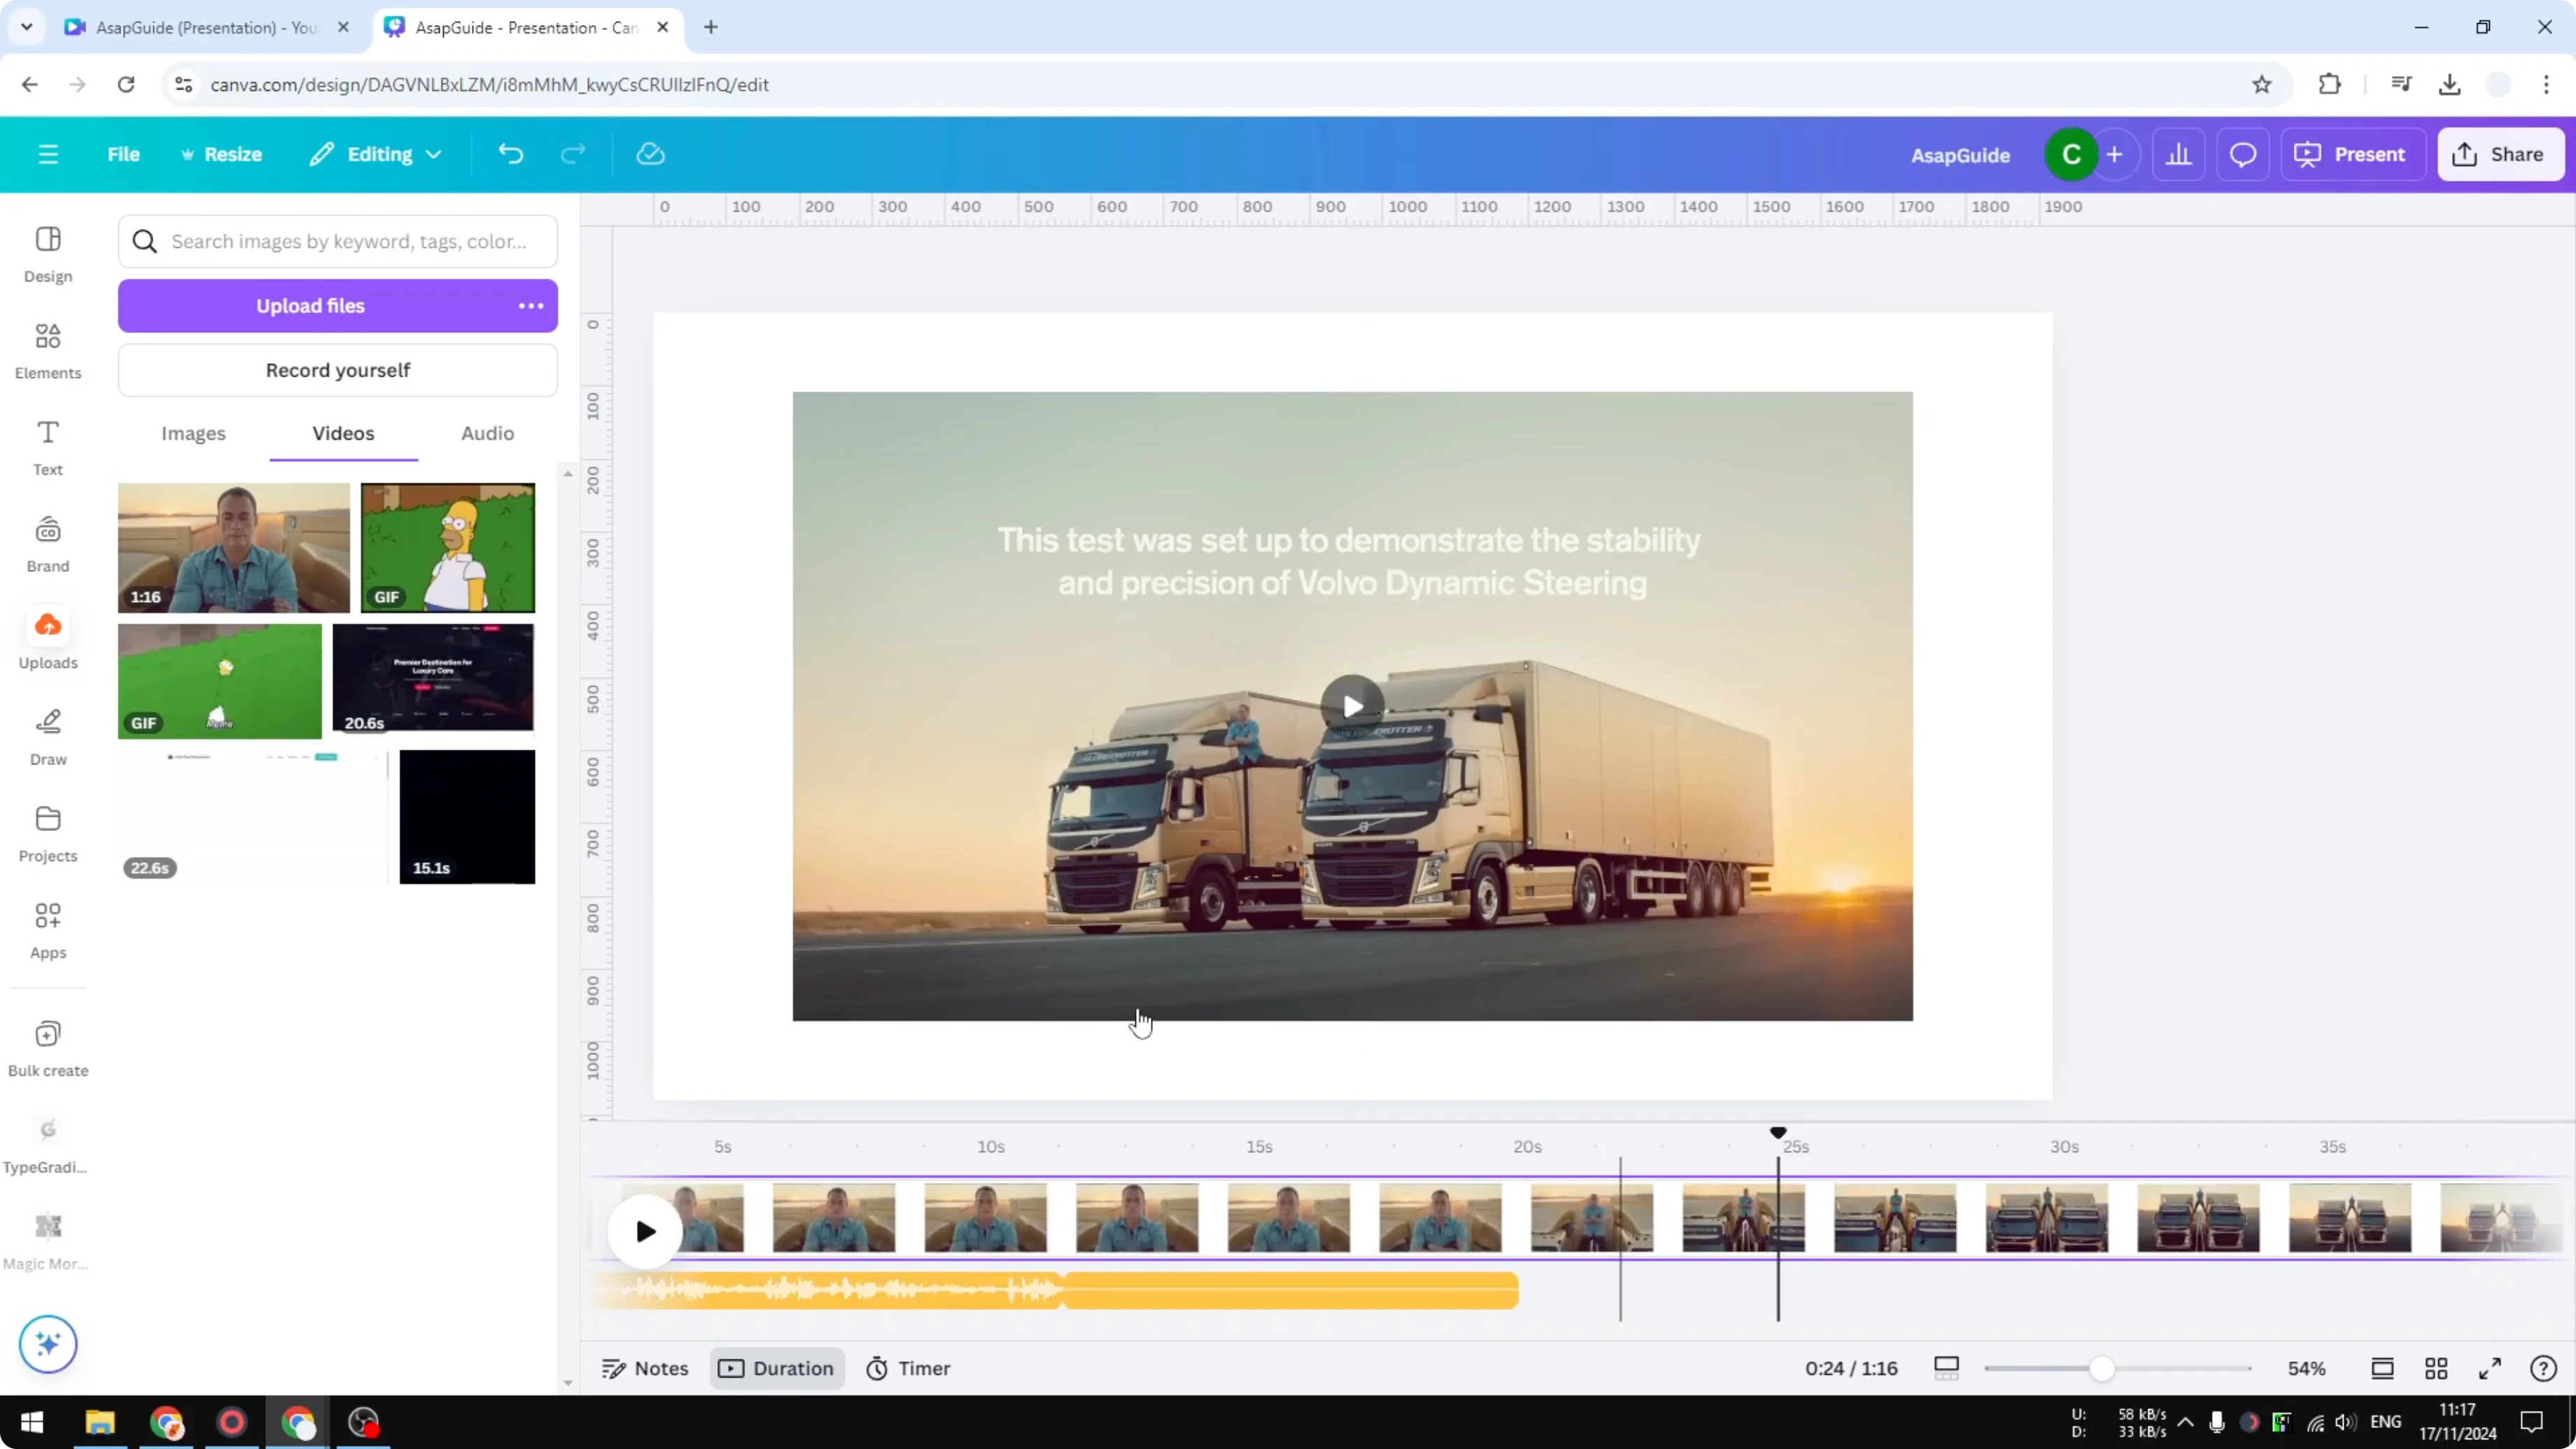
Task: Click the Present button
Action: tap(2352, 153)
